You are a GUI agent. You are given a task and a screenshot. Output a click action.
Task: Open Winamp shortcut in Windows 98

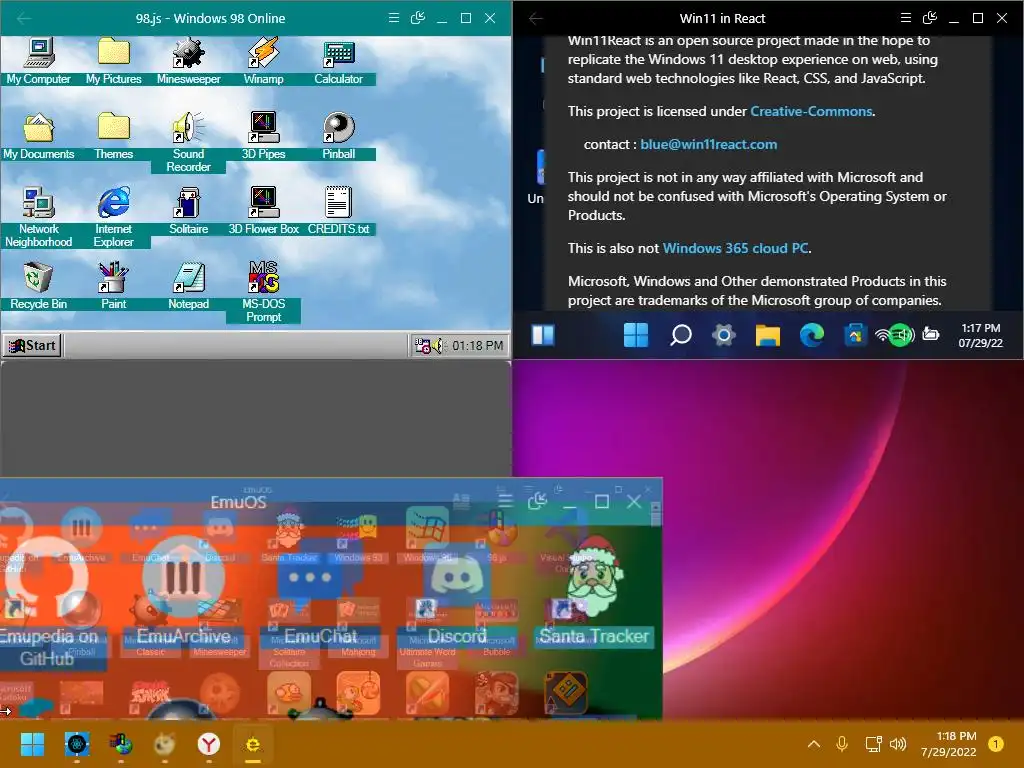point(264,61)
